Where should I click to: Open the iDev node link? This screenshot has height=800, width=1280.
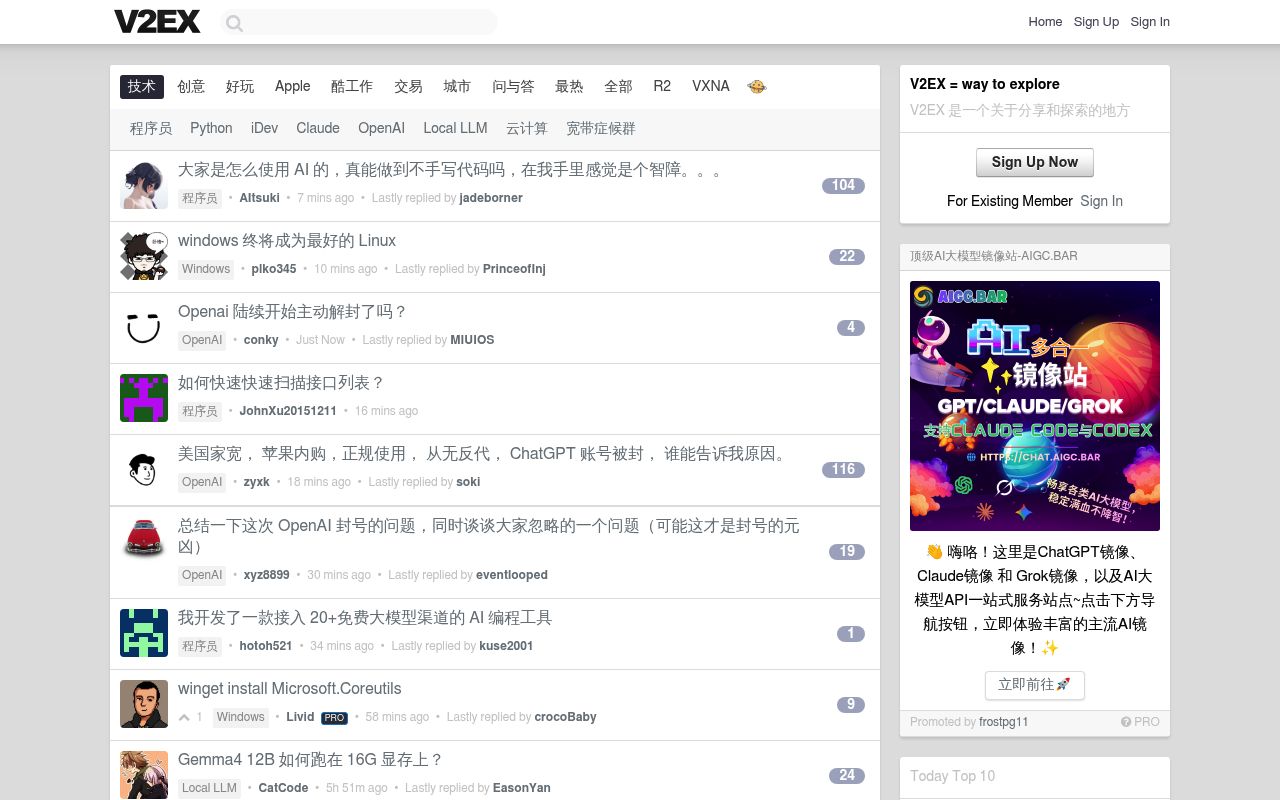[264, 128]
